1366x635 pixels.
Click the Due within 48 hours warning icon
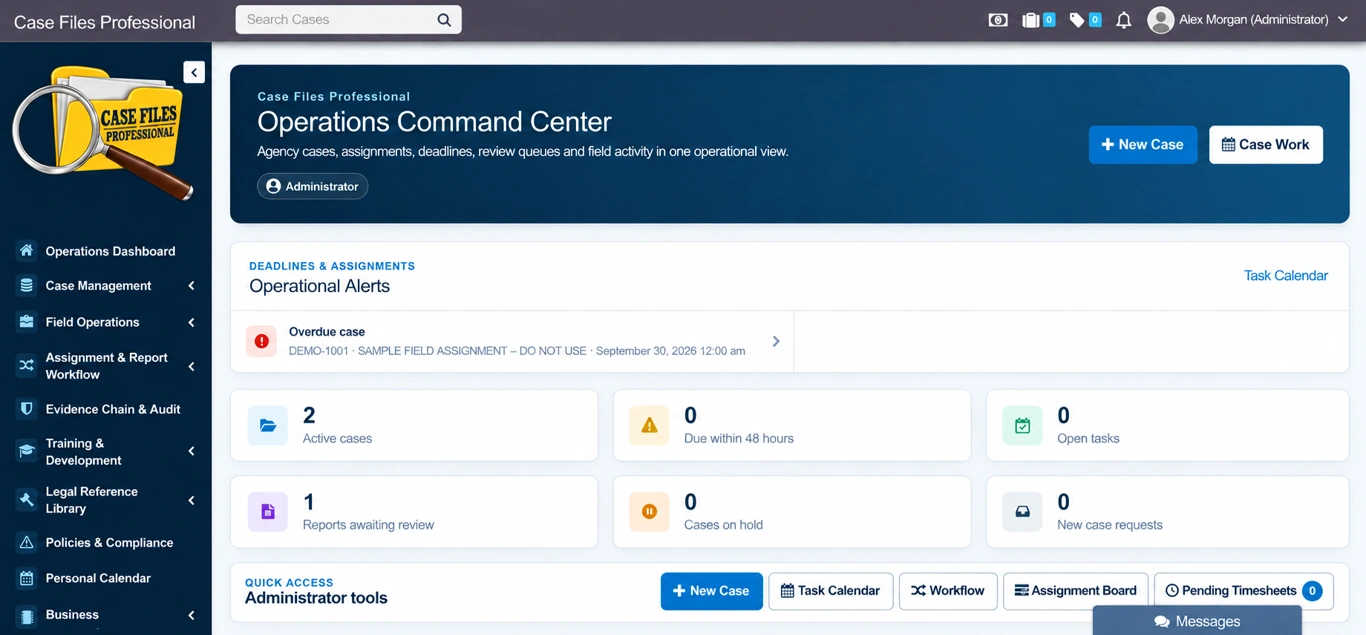649,426
